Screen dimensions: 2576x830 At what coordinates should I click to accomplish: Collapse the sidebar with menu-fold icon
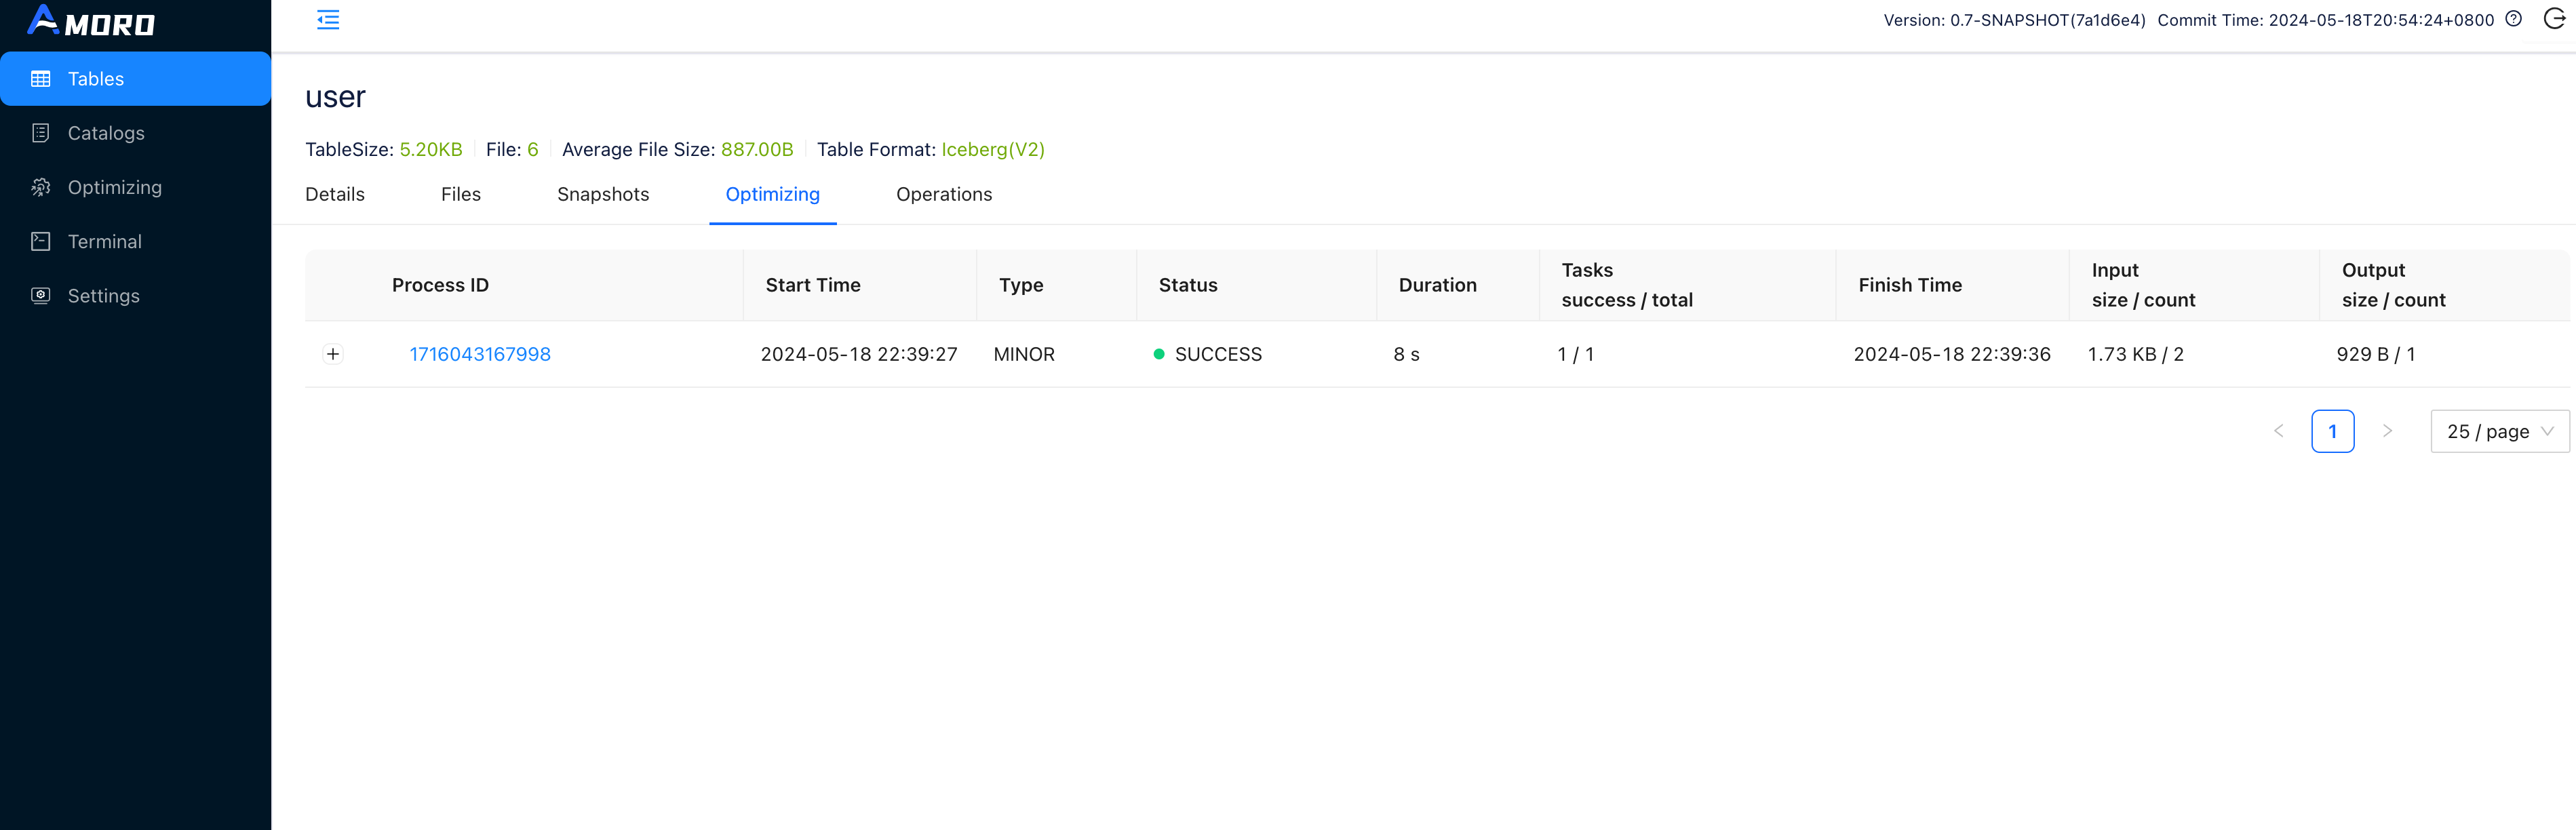(328, 20)
